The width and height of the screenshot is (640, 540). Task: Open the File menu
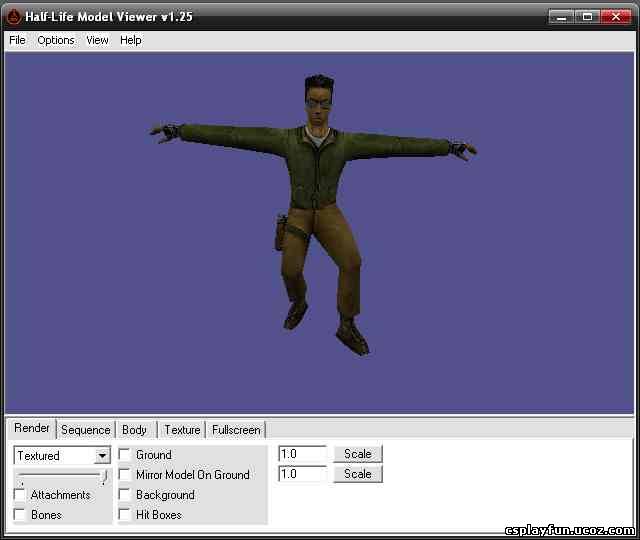[x=17, y=40]
